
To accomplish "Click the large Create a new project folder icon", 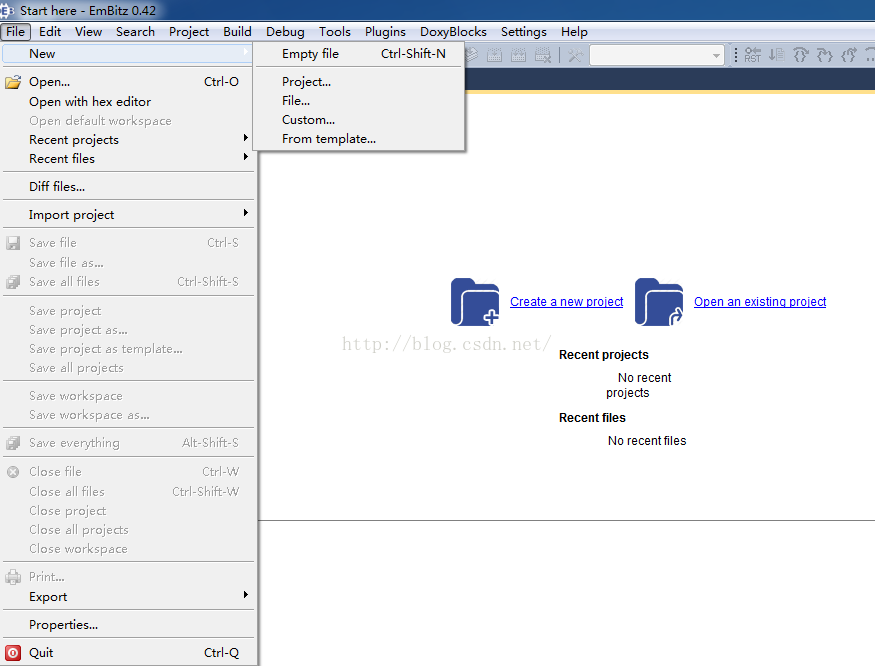I will tap(475, 301).
